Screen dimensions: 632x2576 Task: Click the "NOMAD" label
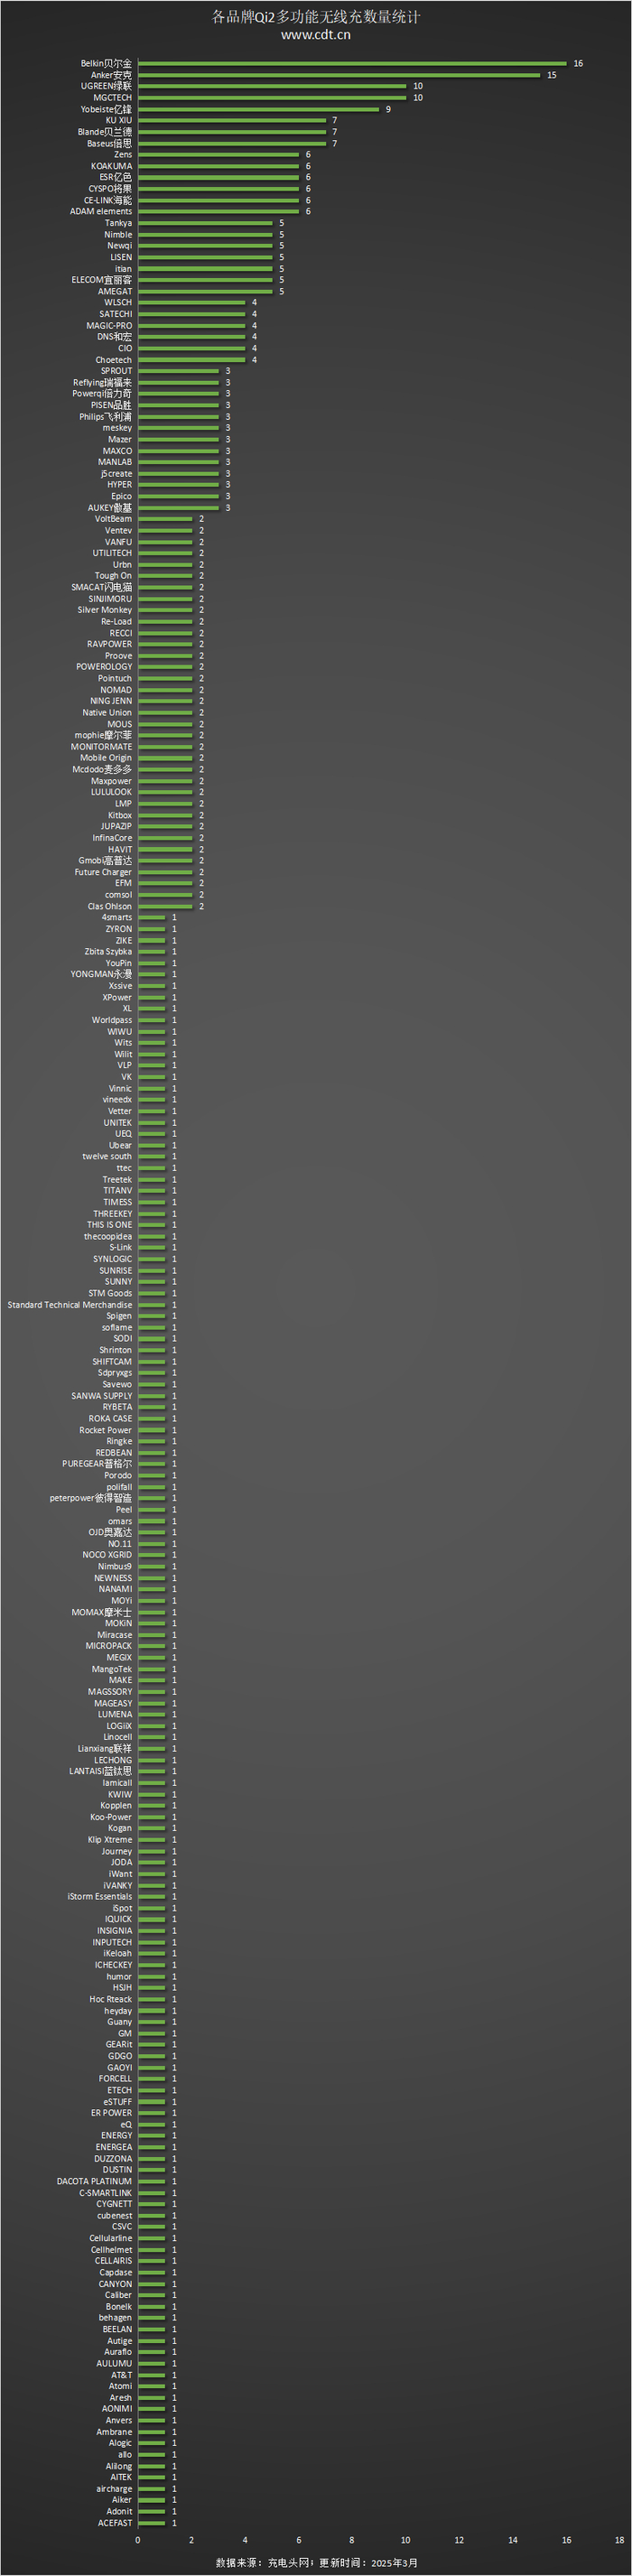[x=116, y=690]
